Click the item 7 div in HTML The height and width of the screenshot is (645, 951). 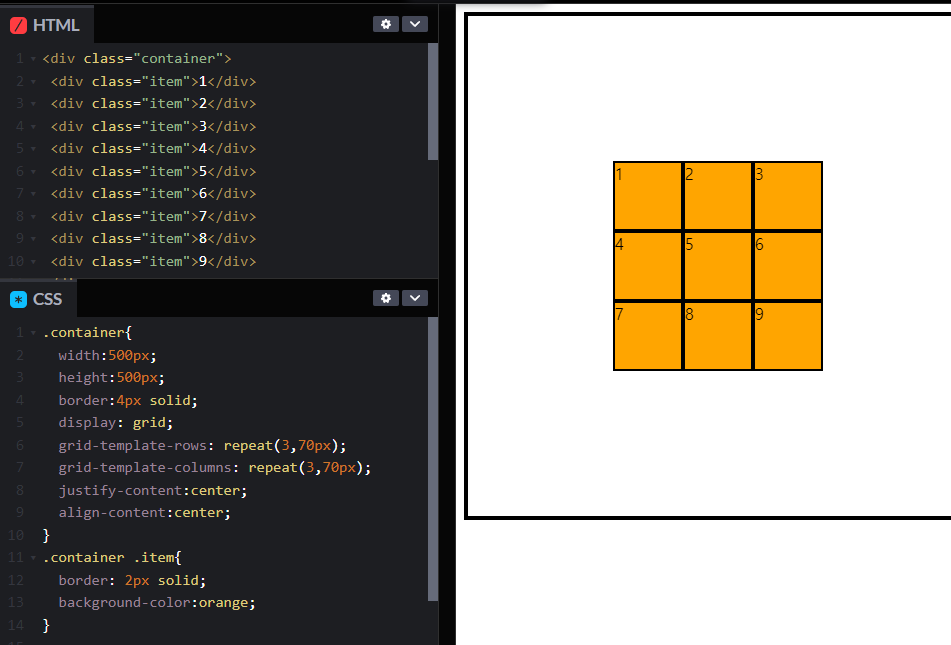tap(153, 217)
